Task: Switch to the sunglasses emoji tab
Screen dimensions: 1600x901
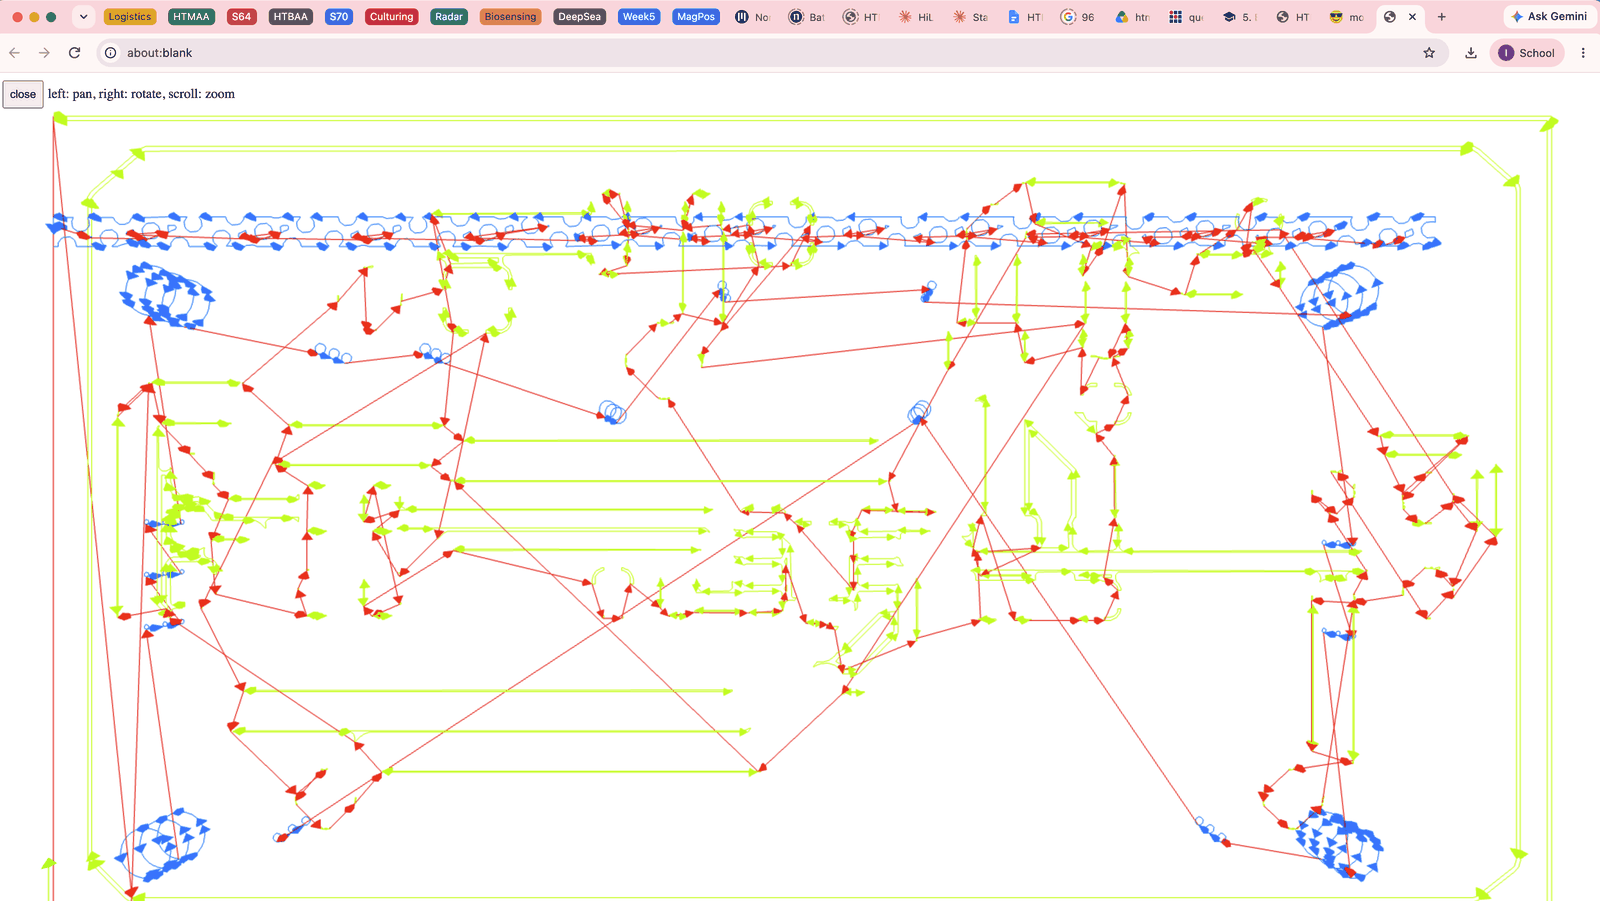Action: [1347, 17]
